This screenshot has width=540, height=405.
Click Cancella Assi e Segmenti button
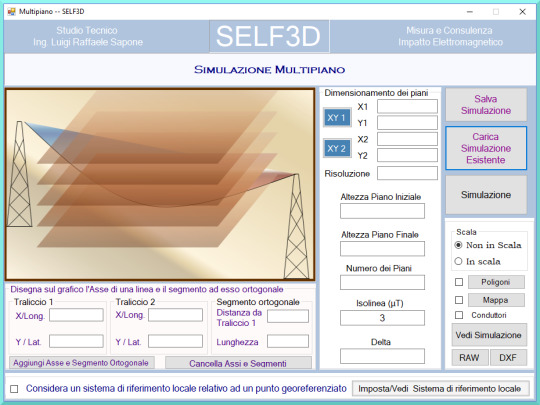(238, 363)
